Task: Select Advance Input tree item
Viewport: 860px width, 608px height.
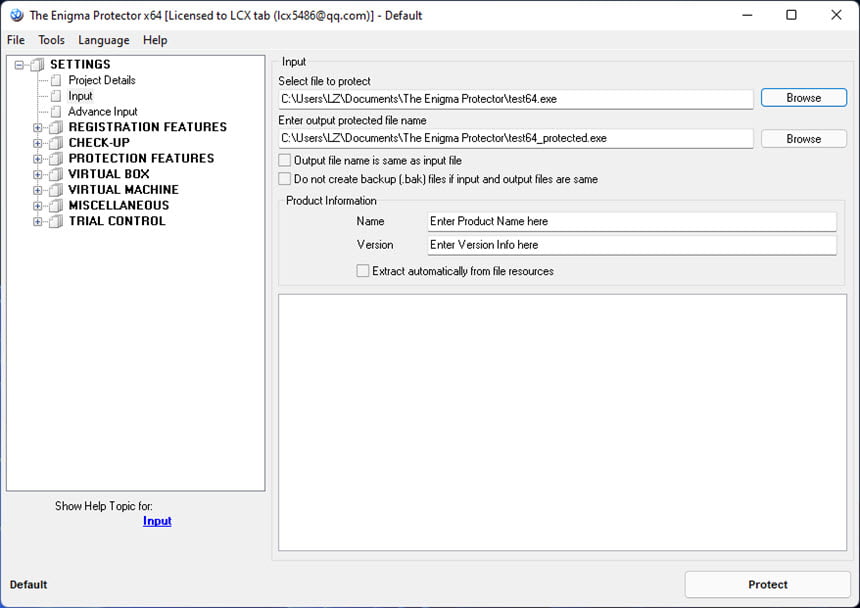Action: 103,112
